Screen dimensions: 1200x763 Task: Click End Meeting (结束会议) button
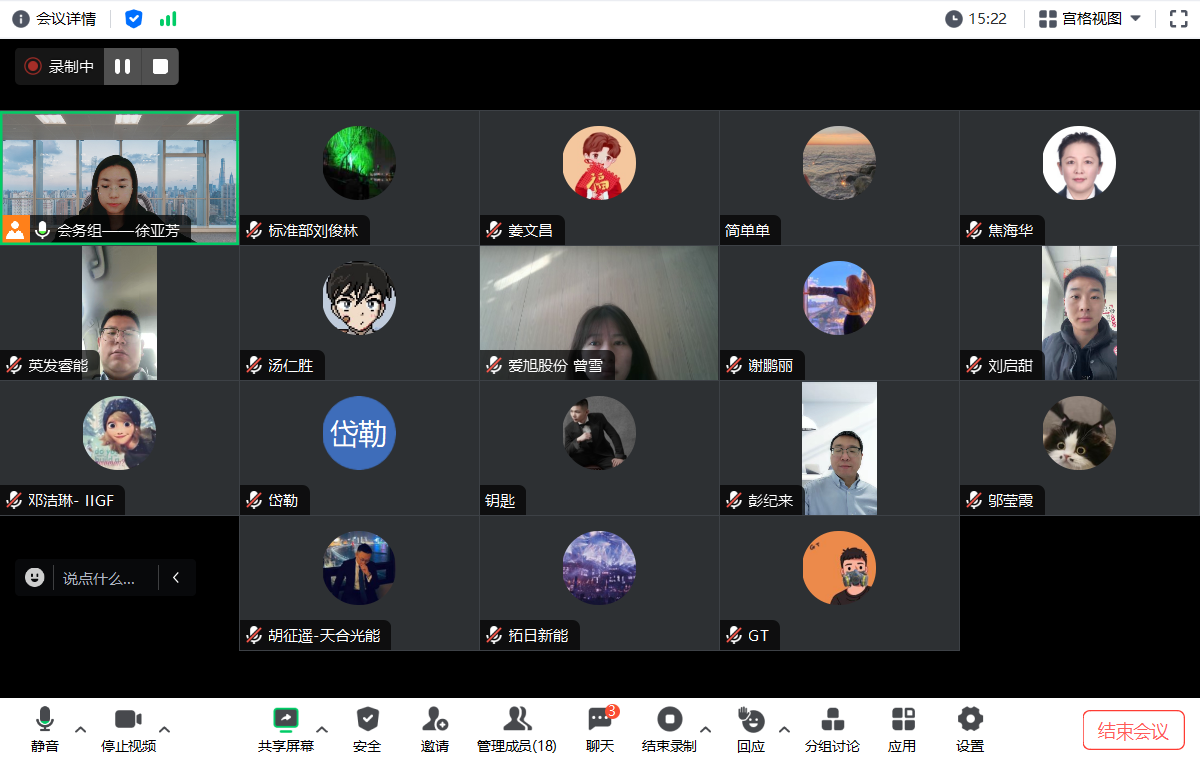1133,730
